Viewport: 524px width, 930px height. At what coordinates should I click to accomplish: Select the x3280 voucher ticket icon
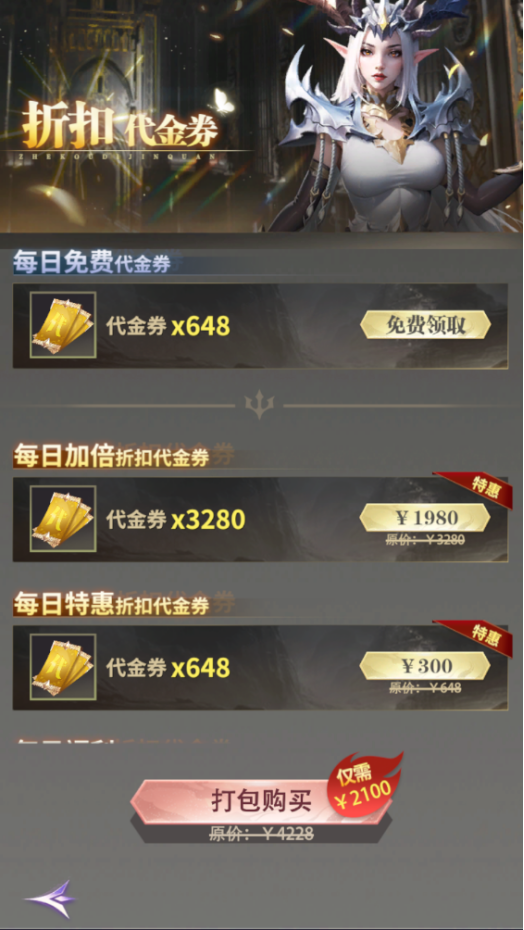click(x=63, y=518)
